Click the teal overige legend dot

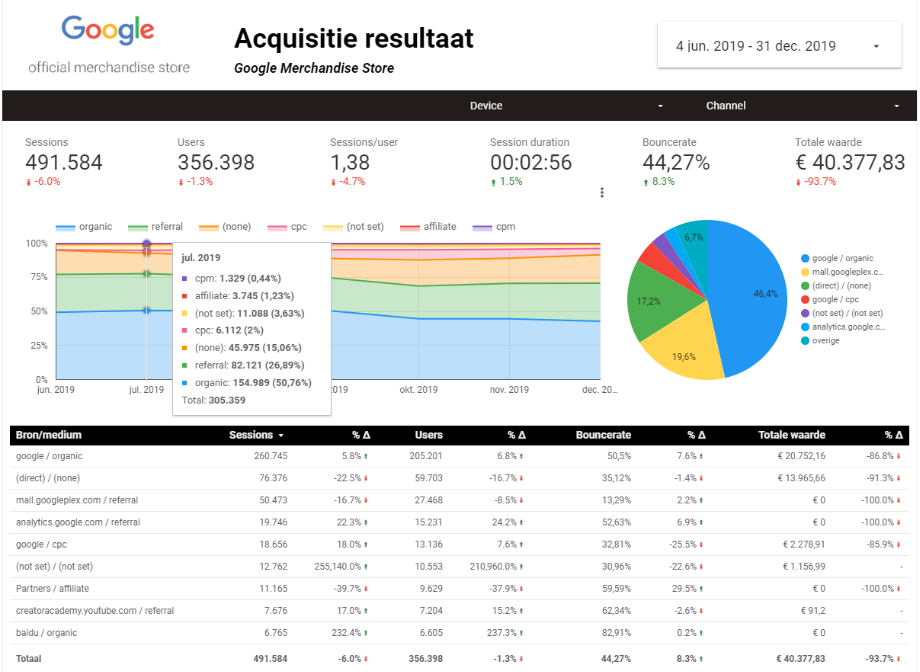coord(805,341)
